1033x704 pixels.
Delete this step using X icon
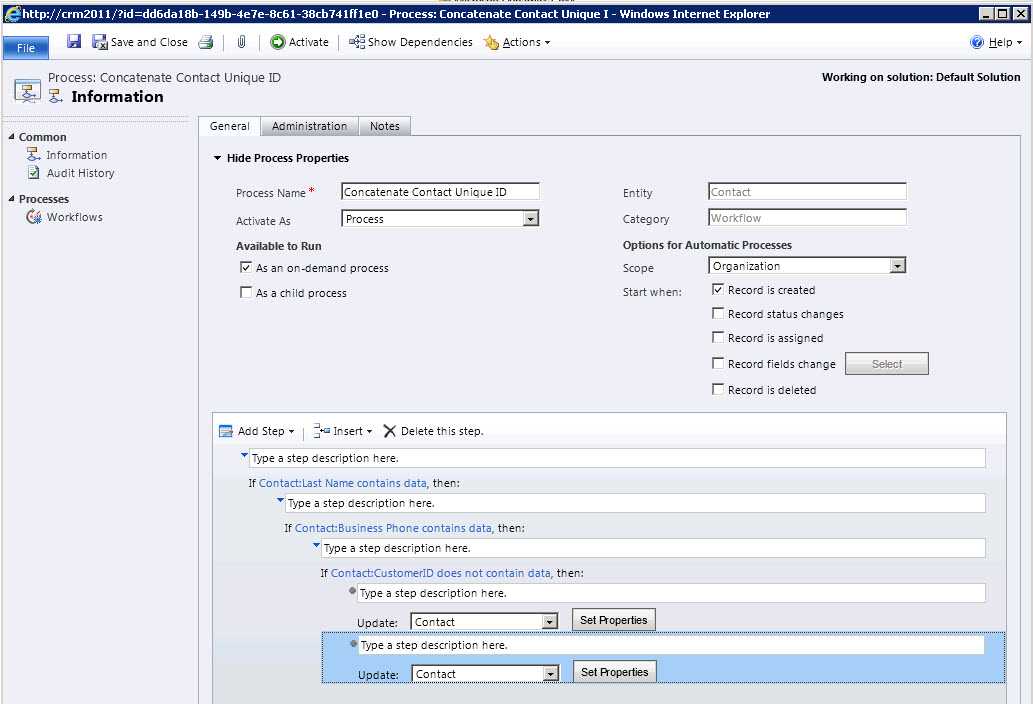(x=390, y=431)
